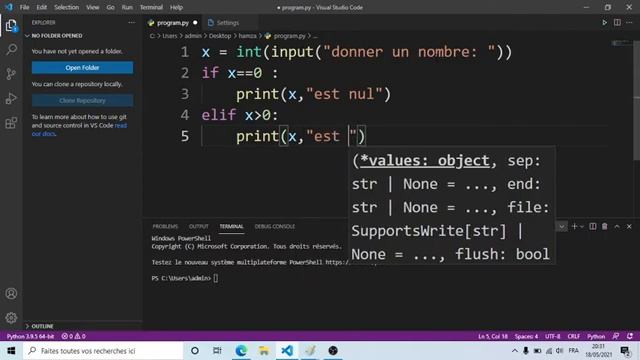The image size is (640, 360).
Task: Click Desktop in the breadcrumb path
Action: tap(220, 36)
